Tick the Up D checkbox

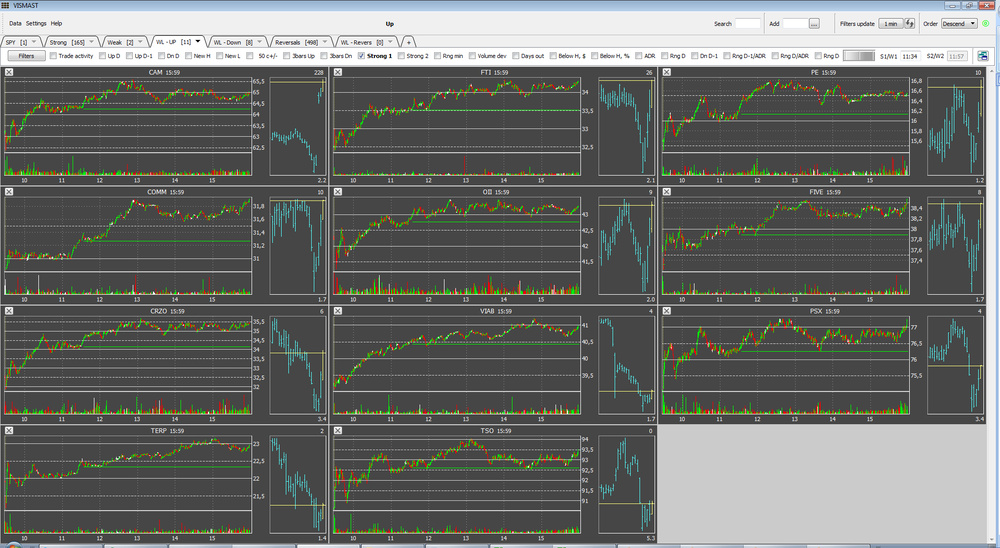click(103, 56)
